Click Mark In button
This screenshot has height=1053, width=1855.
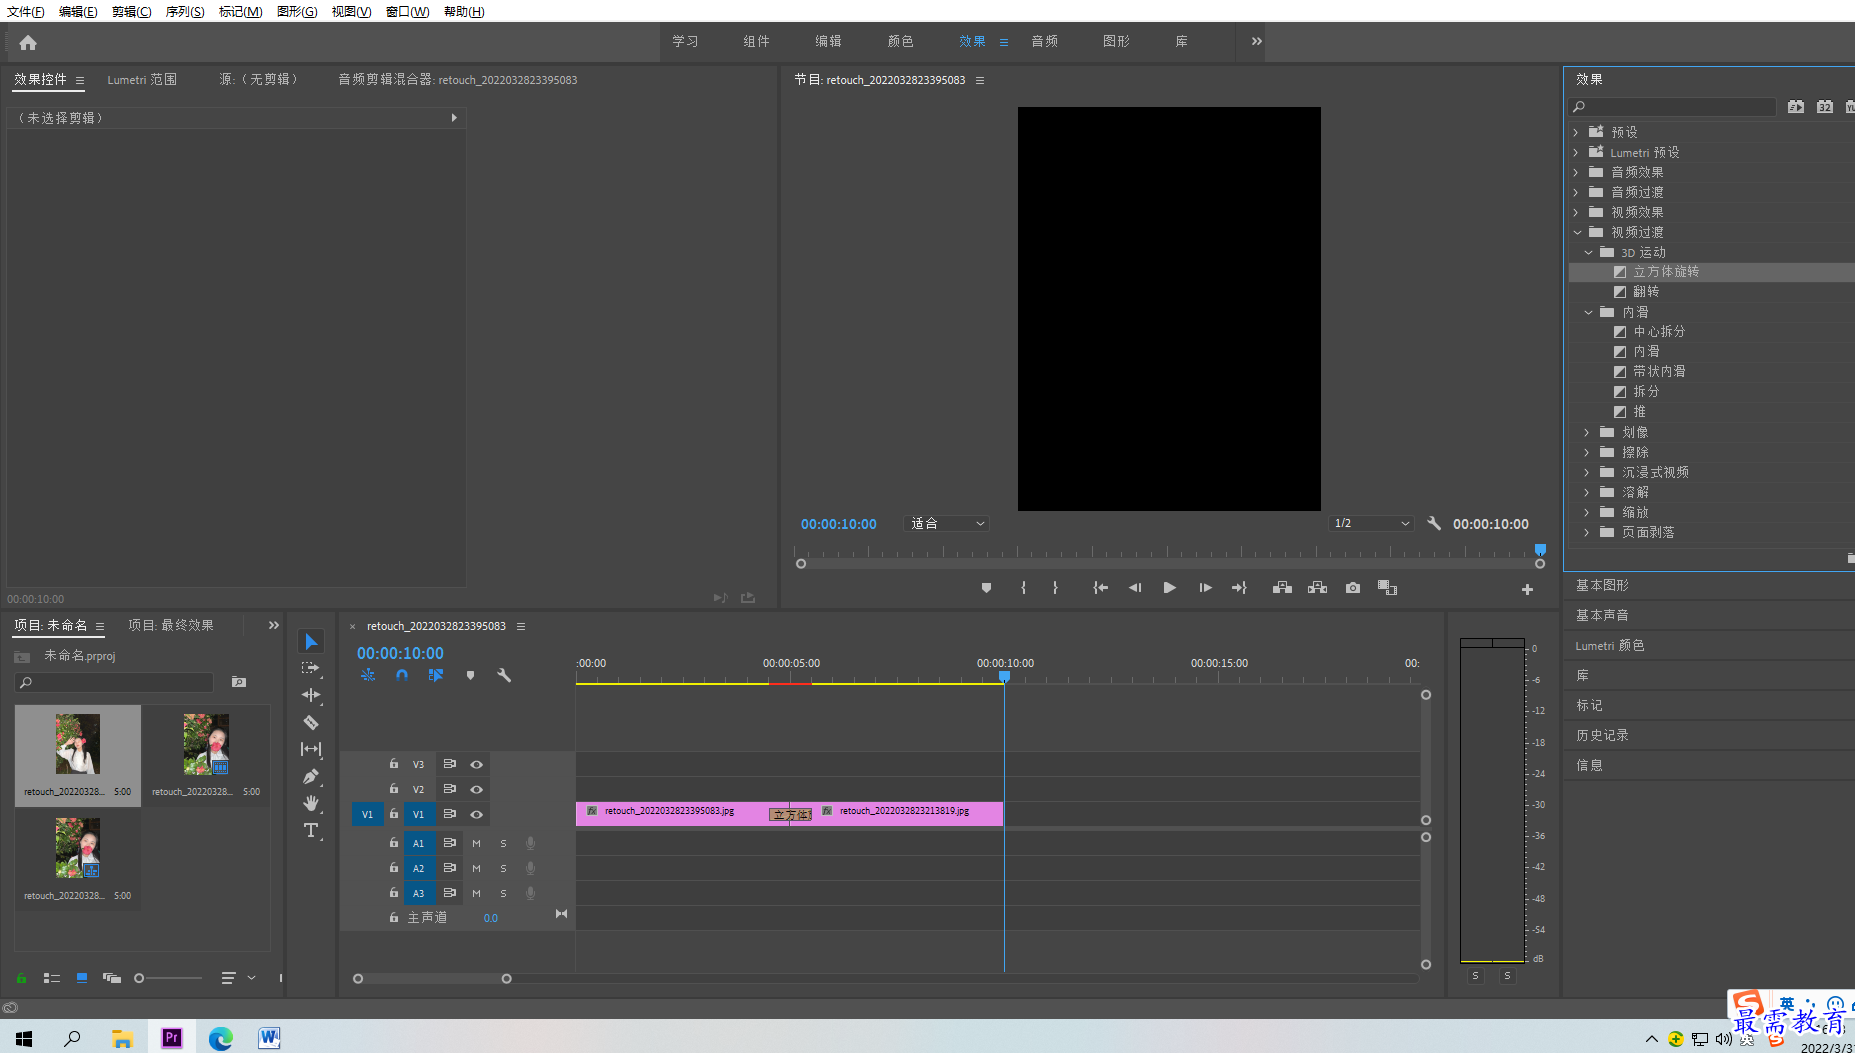1023,588
